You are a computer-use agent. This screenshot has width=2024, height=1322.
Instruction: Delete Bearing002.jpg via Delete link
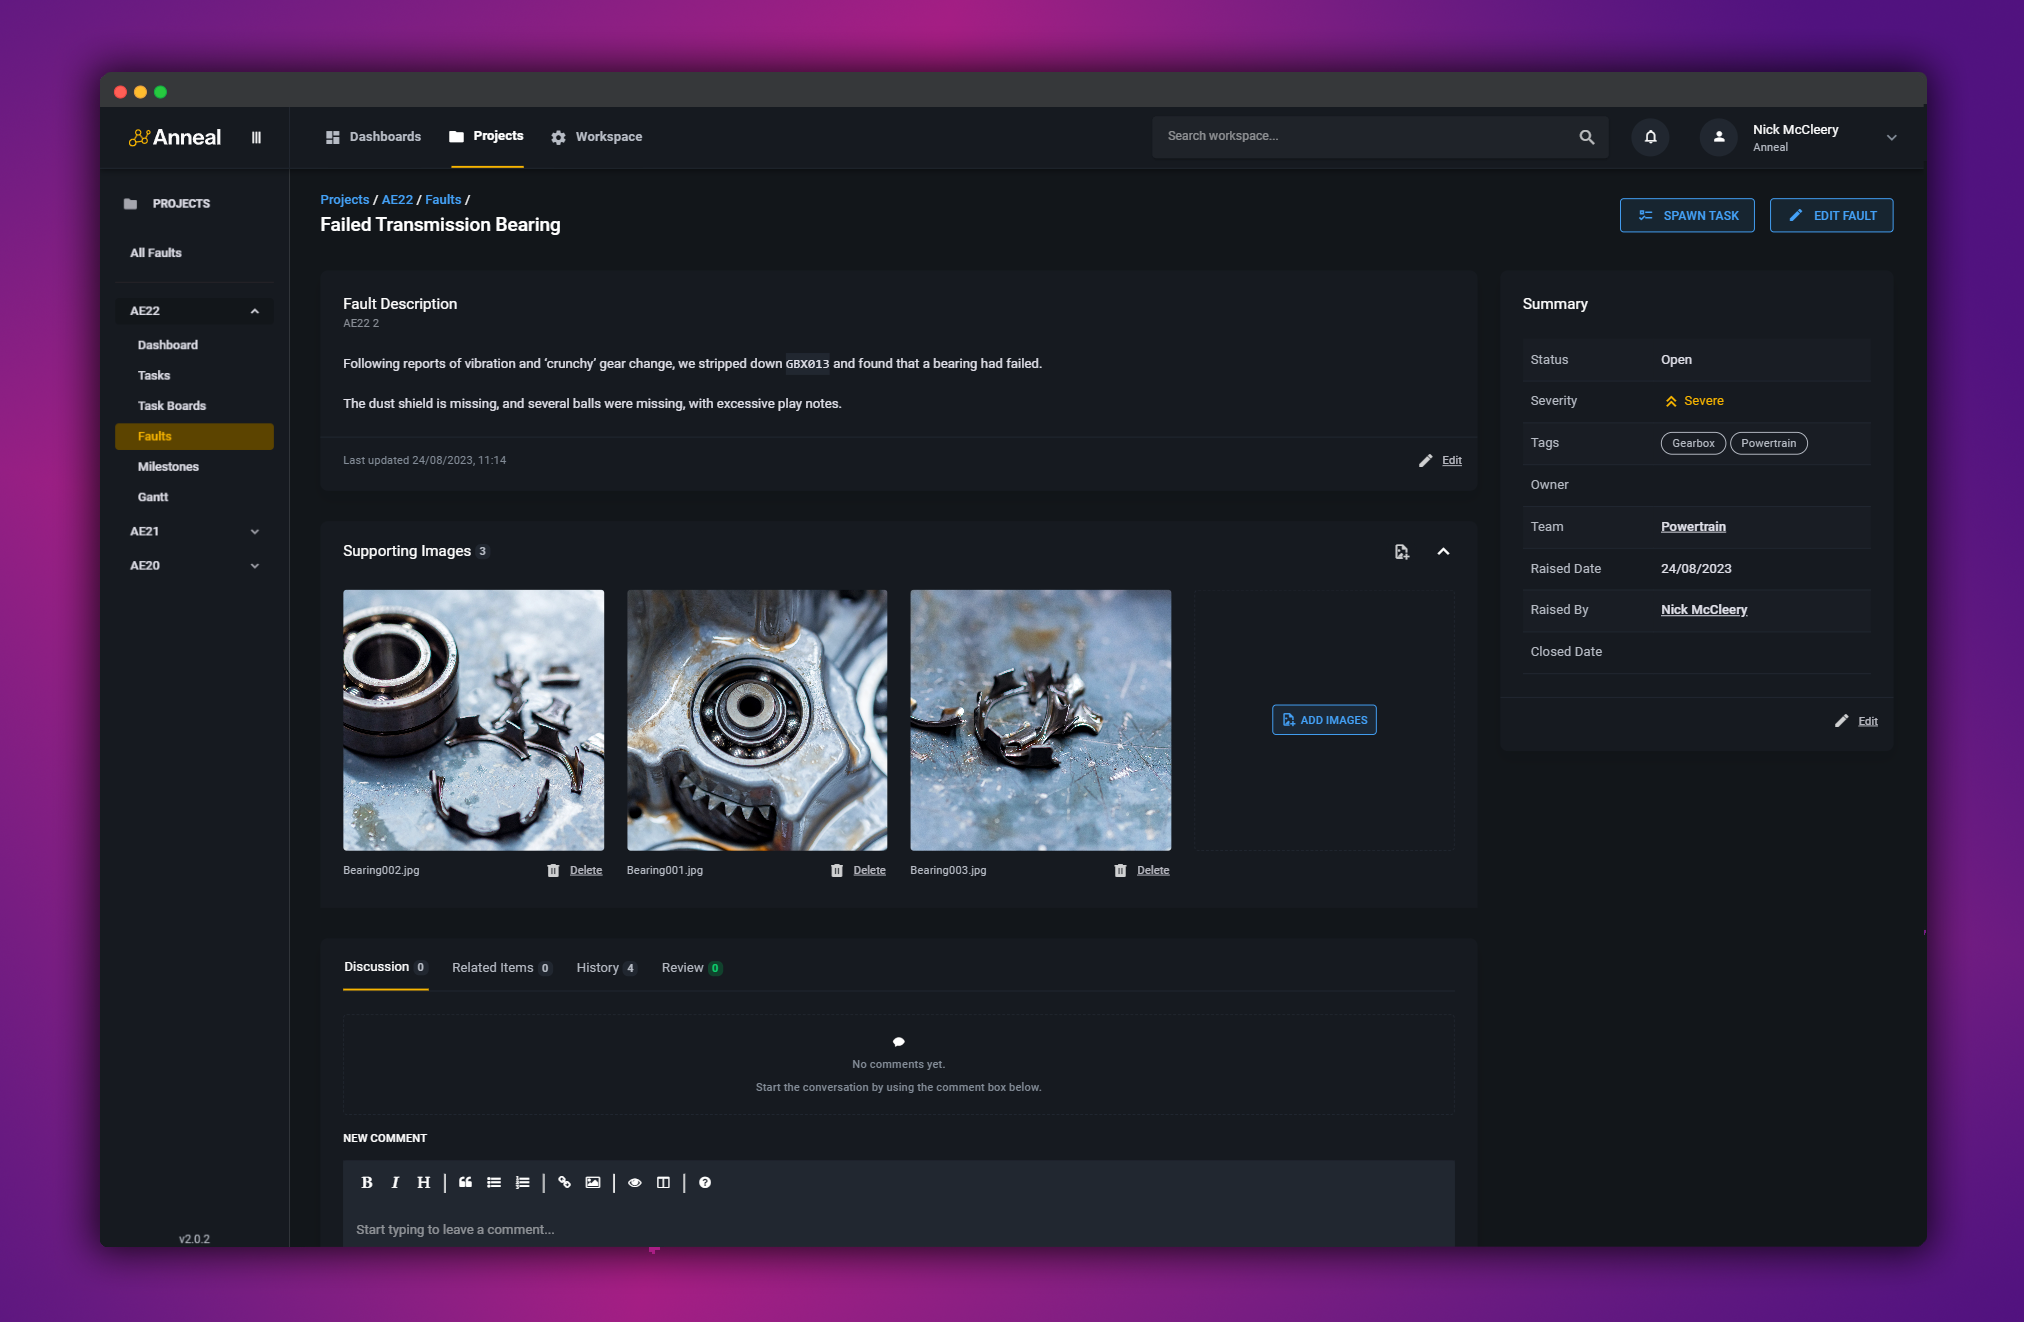coord(586,870)
